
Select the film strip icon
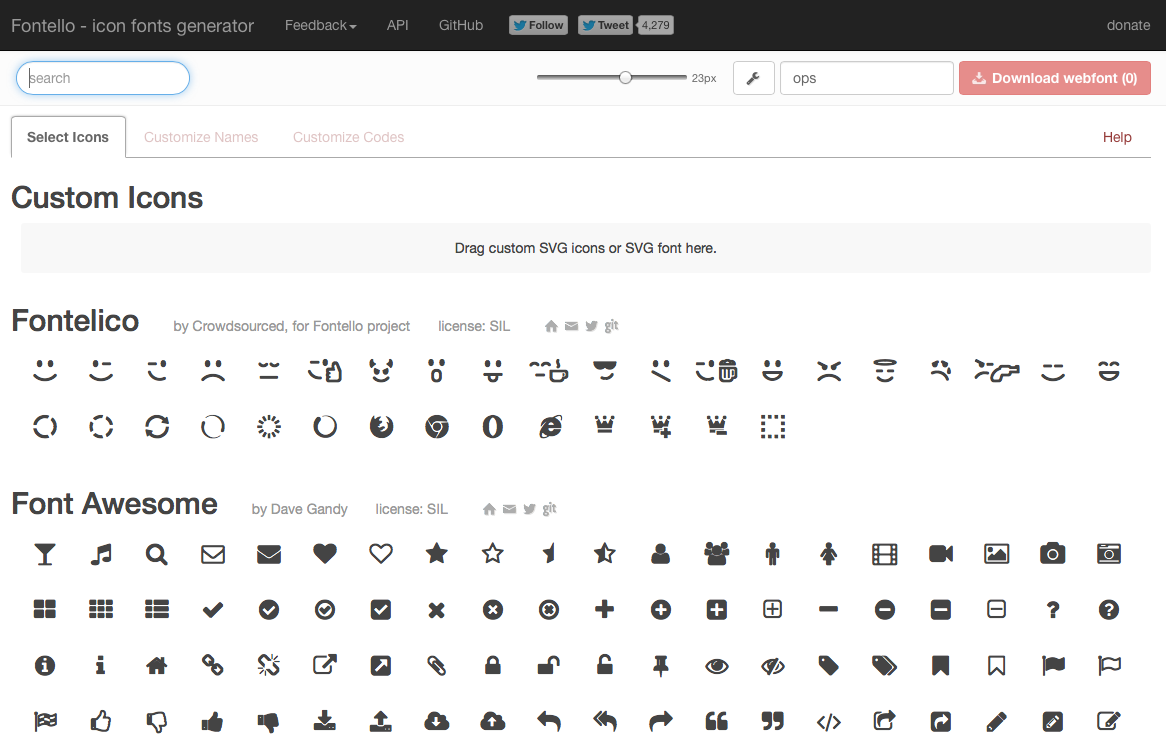[884, 554]
